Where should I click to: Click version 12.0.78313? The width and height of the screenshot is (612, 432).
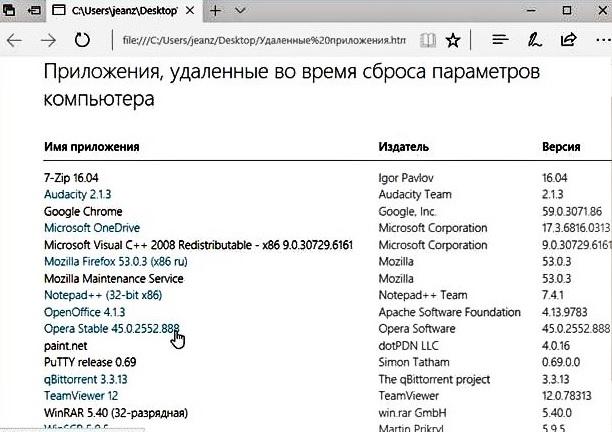tap(567, 396)
